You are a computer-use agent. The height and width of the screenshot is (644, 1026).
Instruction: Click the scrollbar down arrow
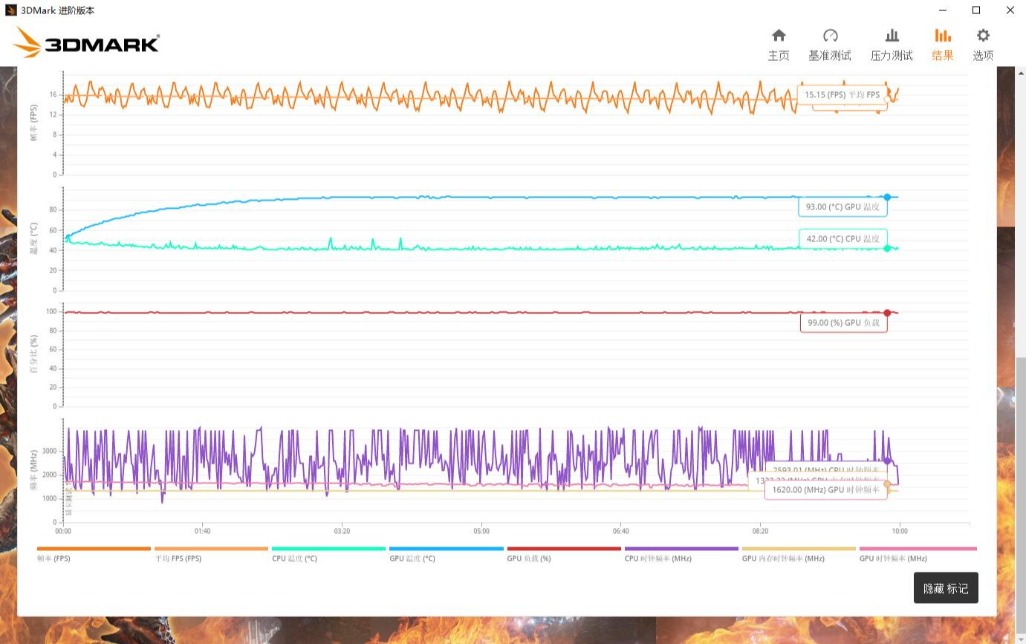tap(1021, 639)
